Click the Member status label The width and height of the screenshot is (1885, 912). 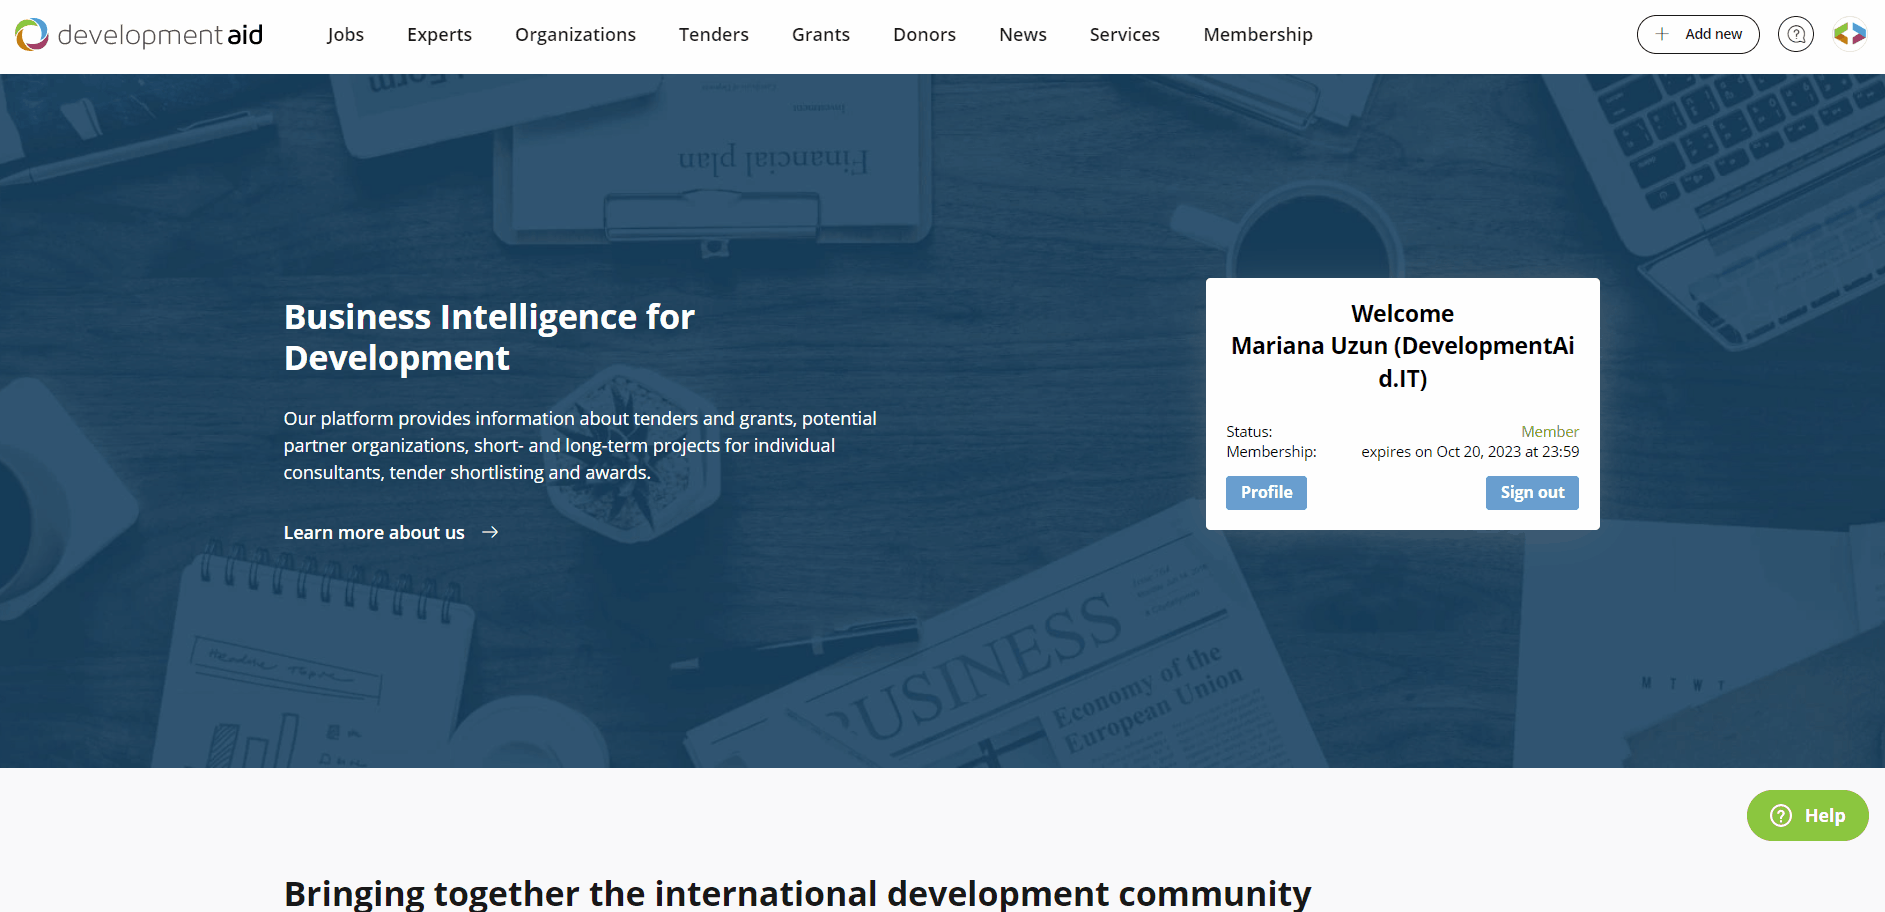(1549, 431)
